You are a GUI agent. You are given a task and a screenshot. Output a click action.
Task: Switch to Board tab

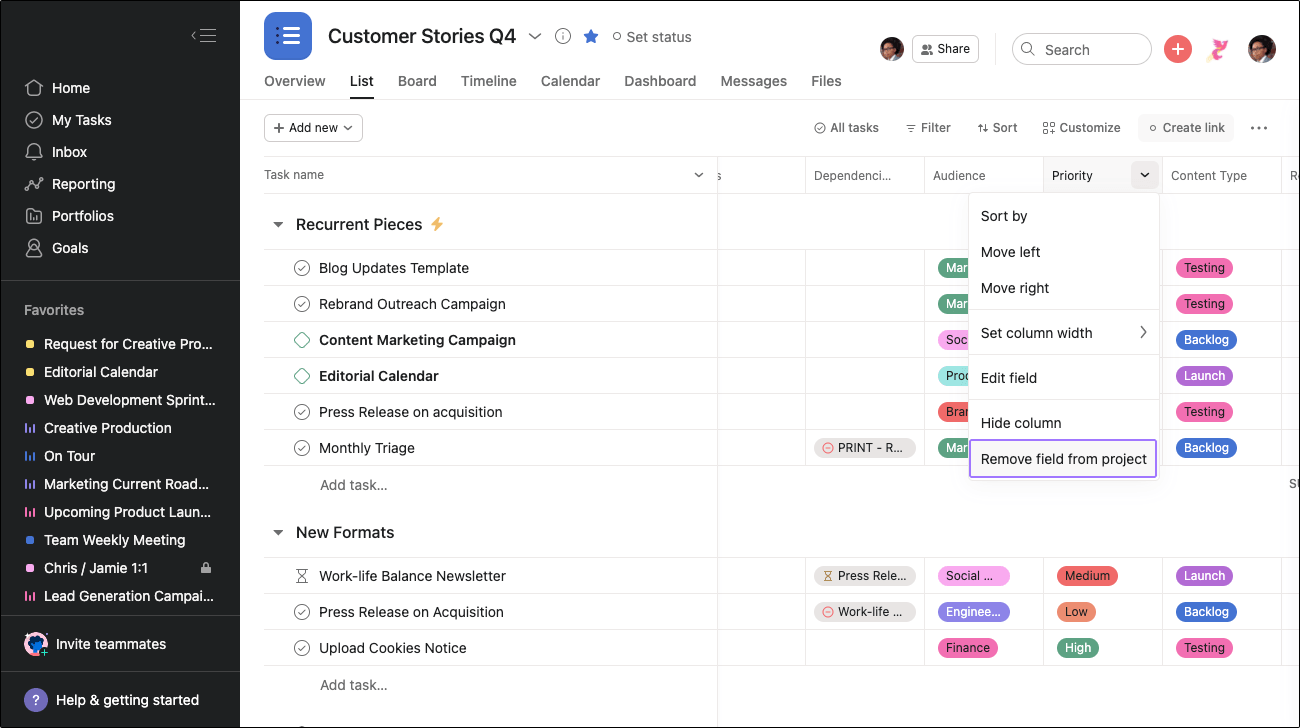tap(417, 81)
